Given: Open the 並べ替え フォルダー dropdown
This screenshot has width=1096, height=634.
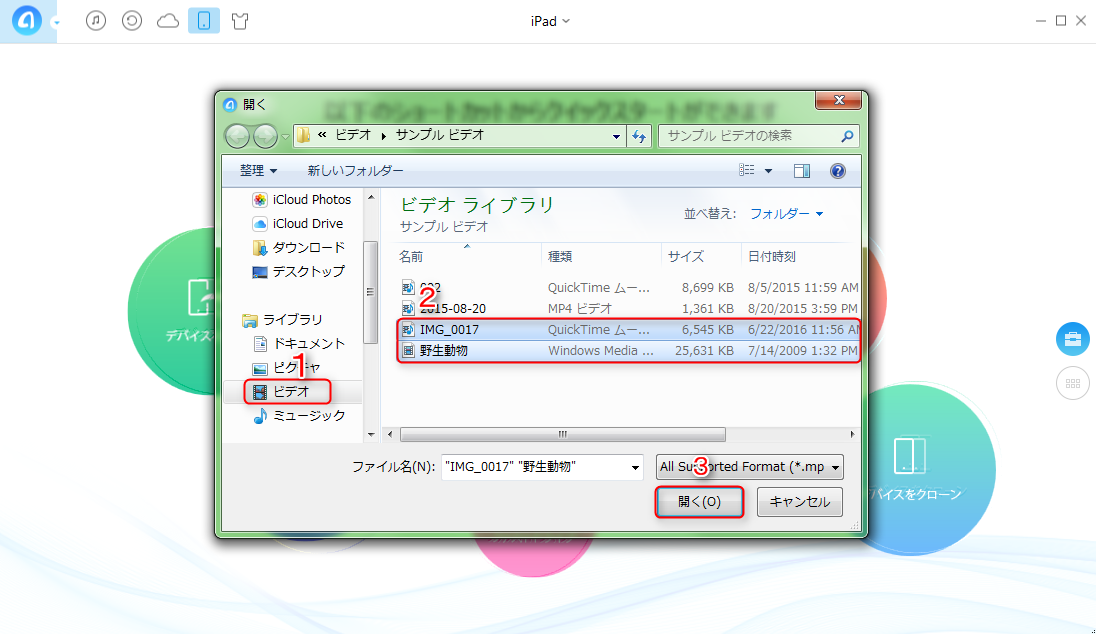Looking at the screenshot, I should (786, 214).
